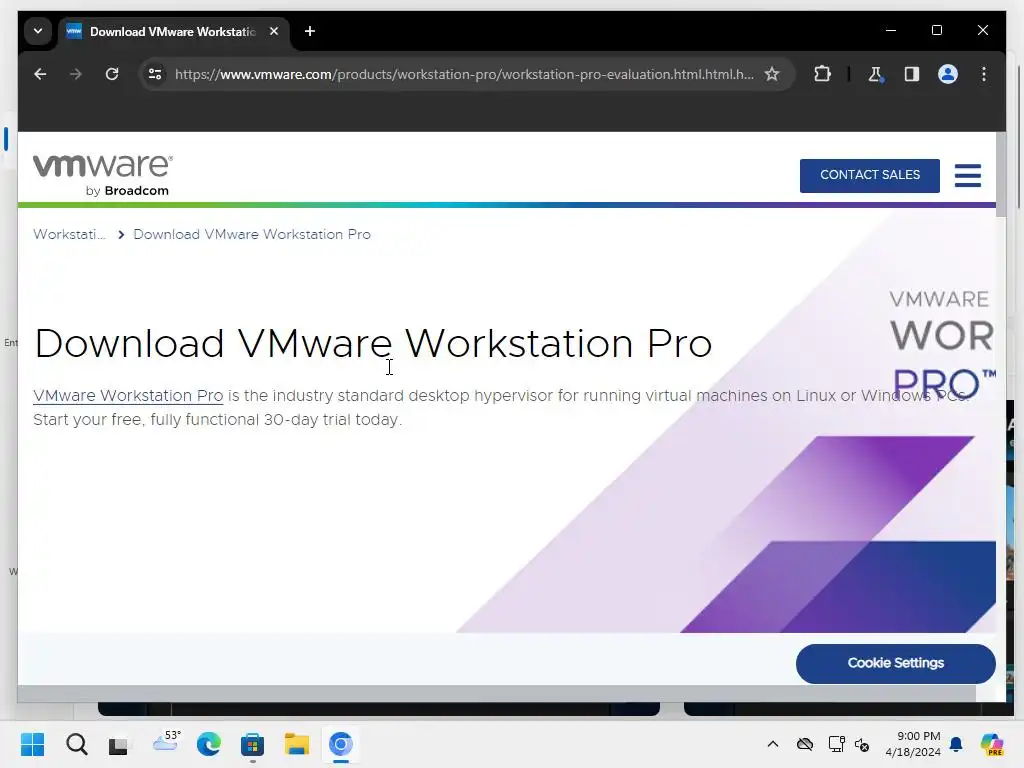Open Chrome Labs flask icon

875,74
